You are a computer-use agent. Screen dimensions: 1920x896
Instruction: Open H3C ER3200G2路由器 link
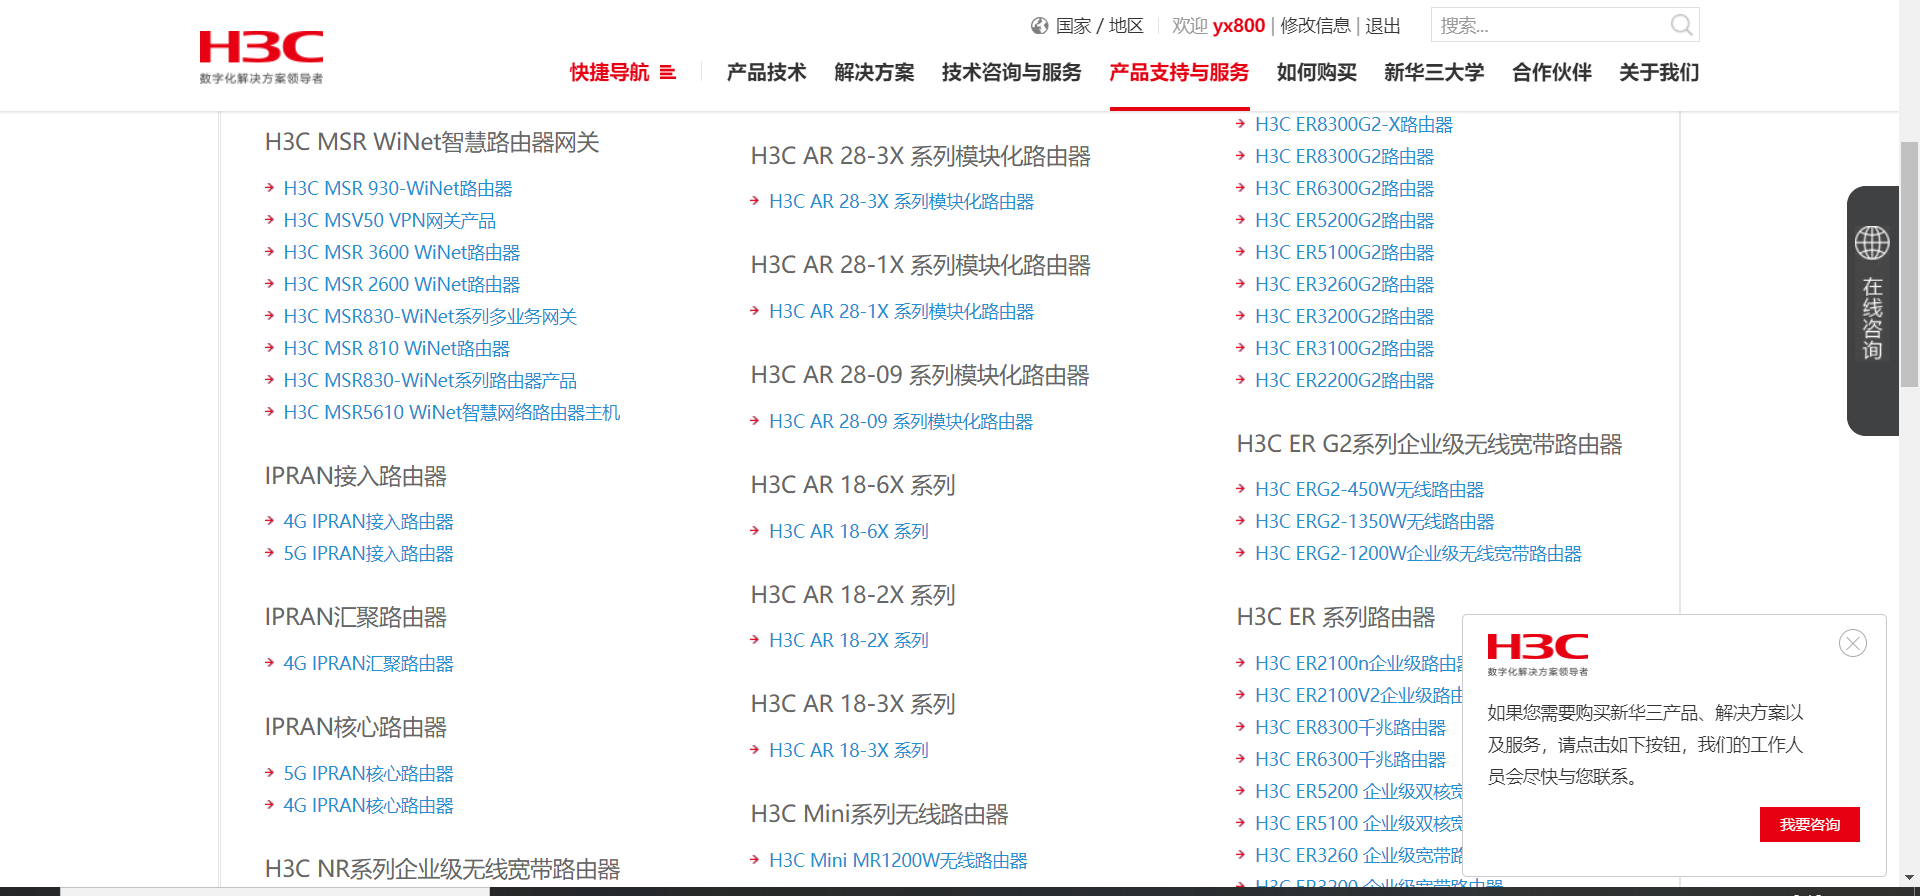click(1345, 316)
